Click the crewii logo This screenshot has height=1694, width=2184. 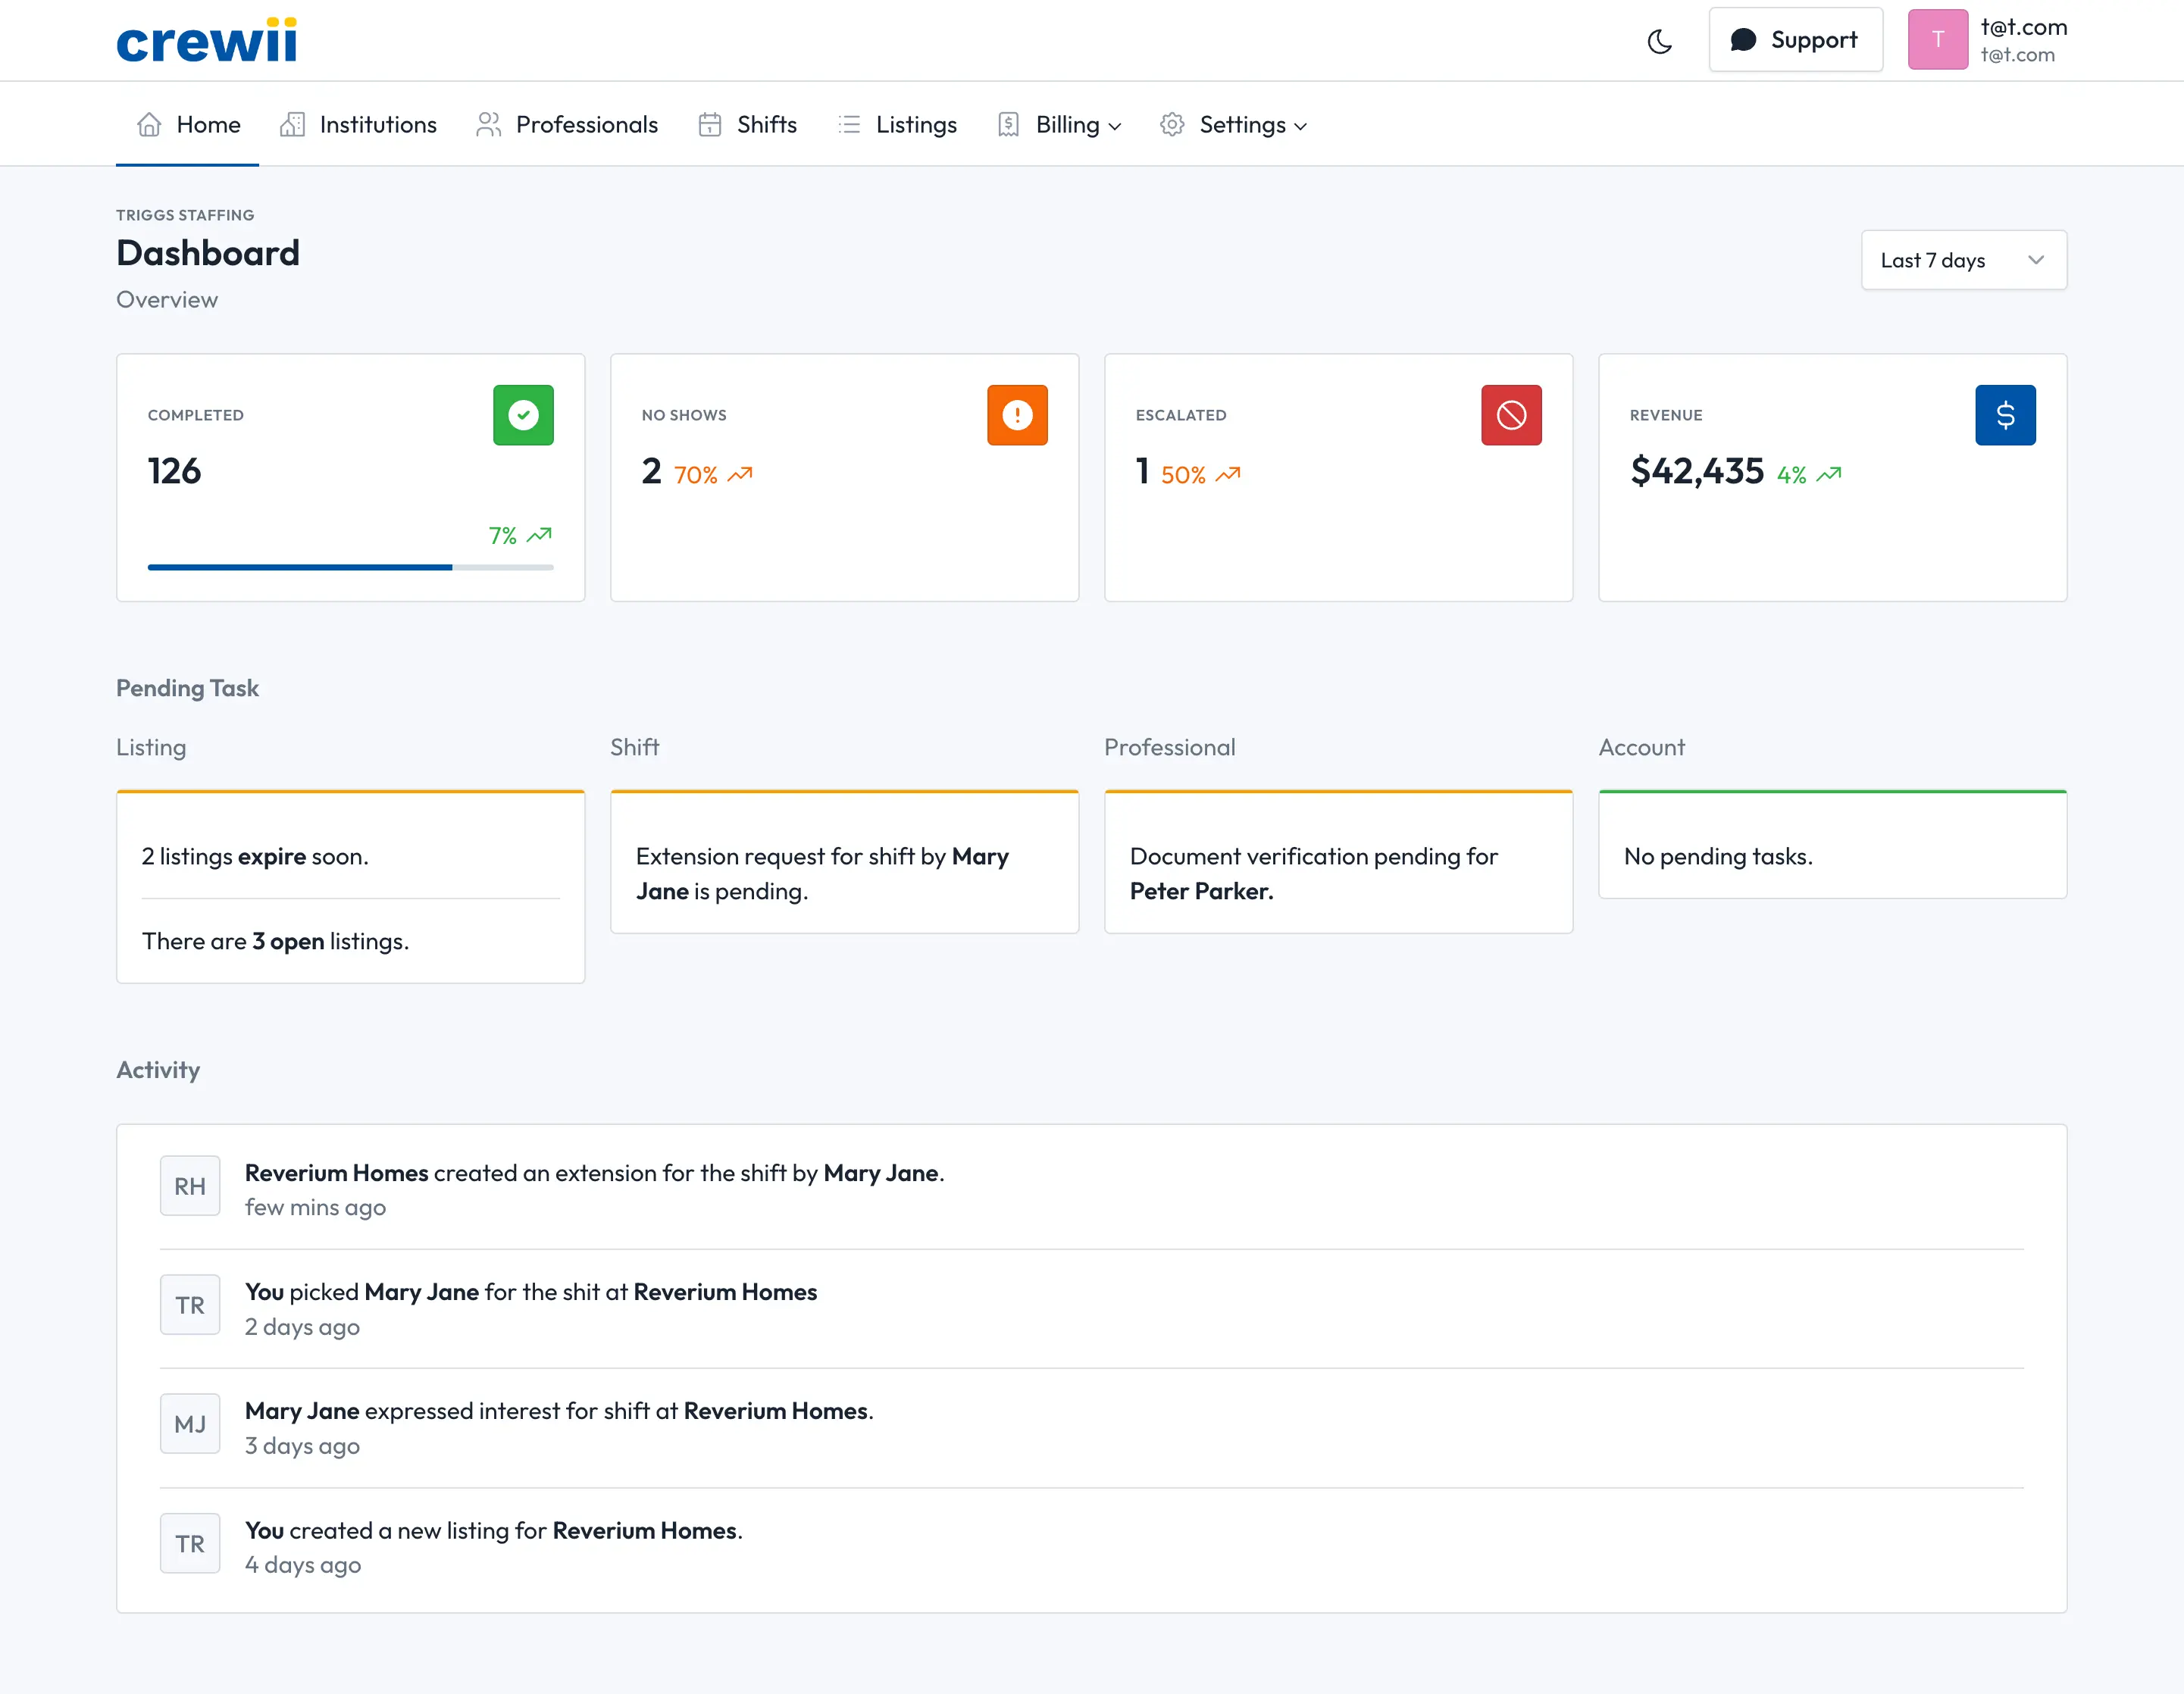[207, 41]
